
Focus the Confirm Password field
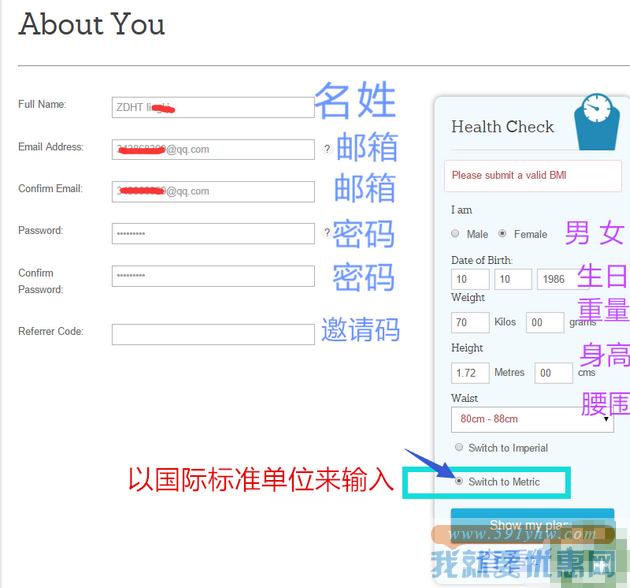click(x=213, y=276)
